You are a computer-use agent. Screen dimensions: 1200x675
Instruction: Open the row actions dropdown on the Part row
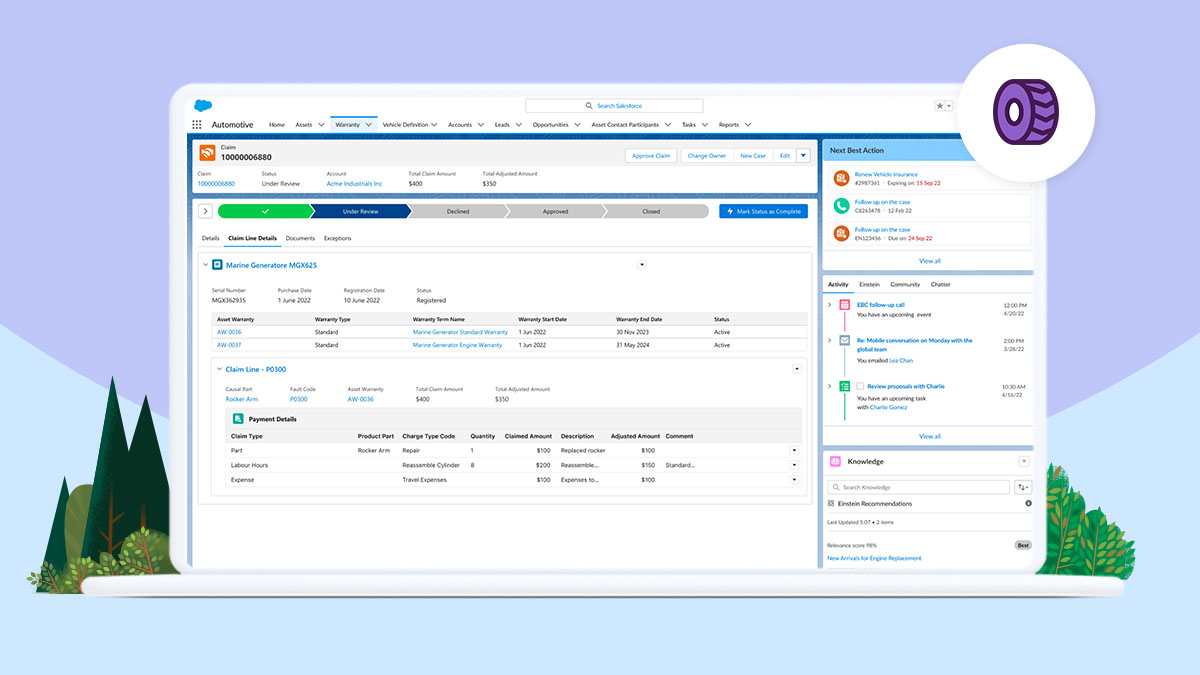point(795,450)
